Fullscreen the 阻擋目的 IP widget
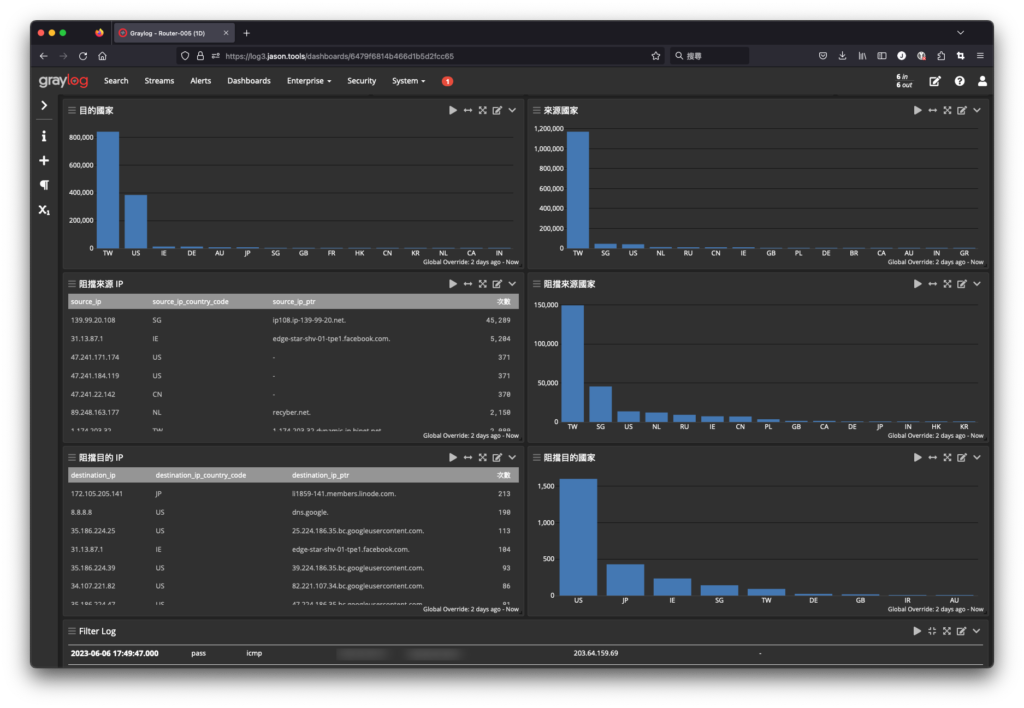1024x708 pixels. pos(483,458)
